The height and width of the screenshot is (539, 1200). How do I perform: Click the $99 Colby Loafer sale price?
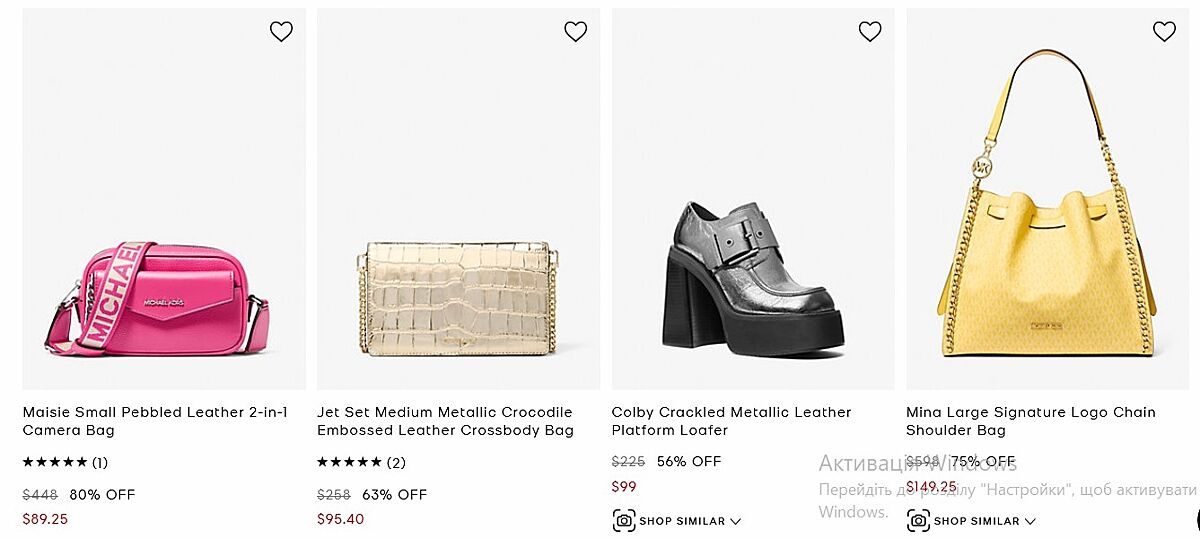coord(624,487)
